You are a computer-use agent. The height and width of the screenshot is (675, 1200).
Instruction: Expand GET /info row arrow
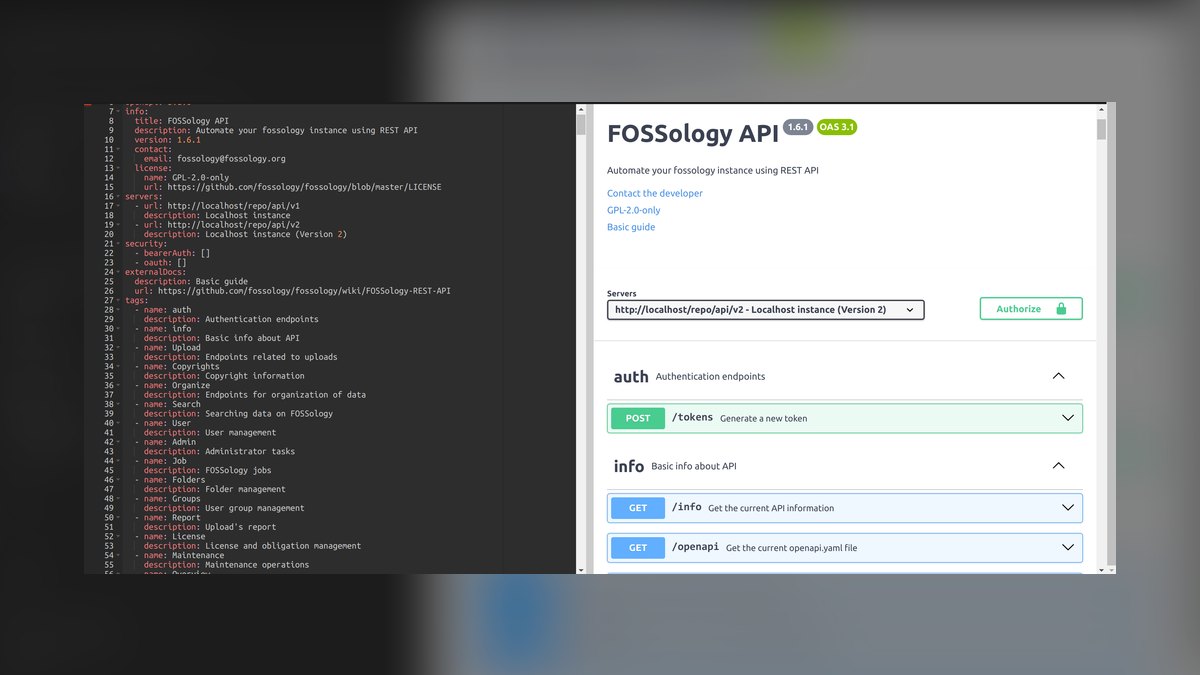pyautogui.click(x=1068, y=508)
